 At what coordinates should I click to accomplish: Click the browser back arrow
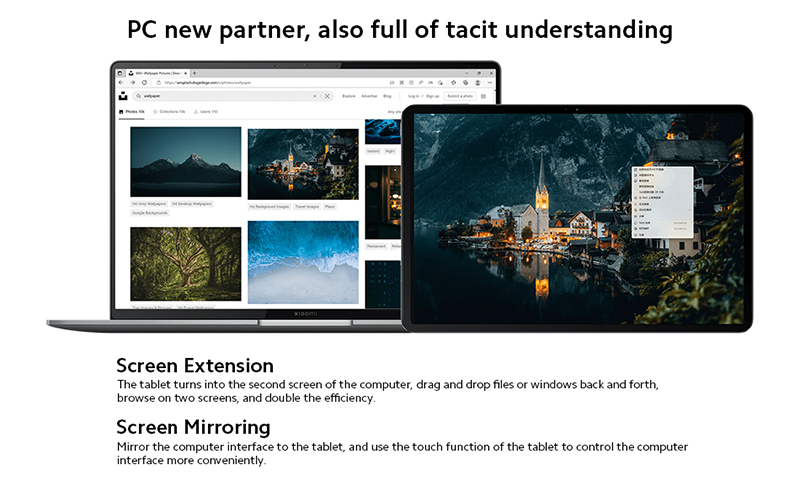pos(121,82)
